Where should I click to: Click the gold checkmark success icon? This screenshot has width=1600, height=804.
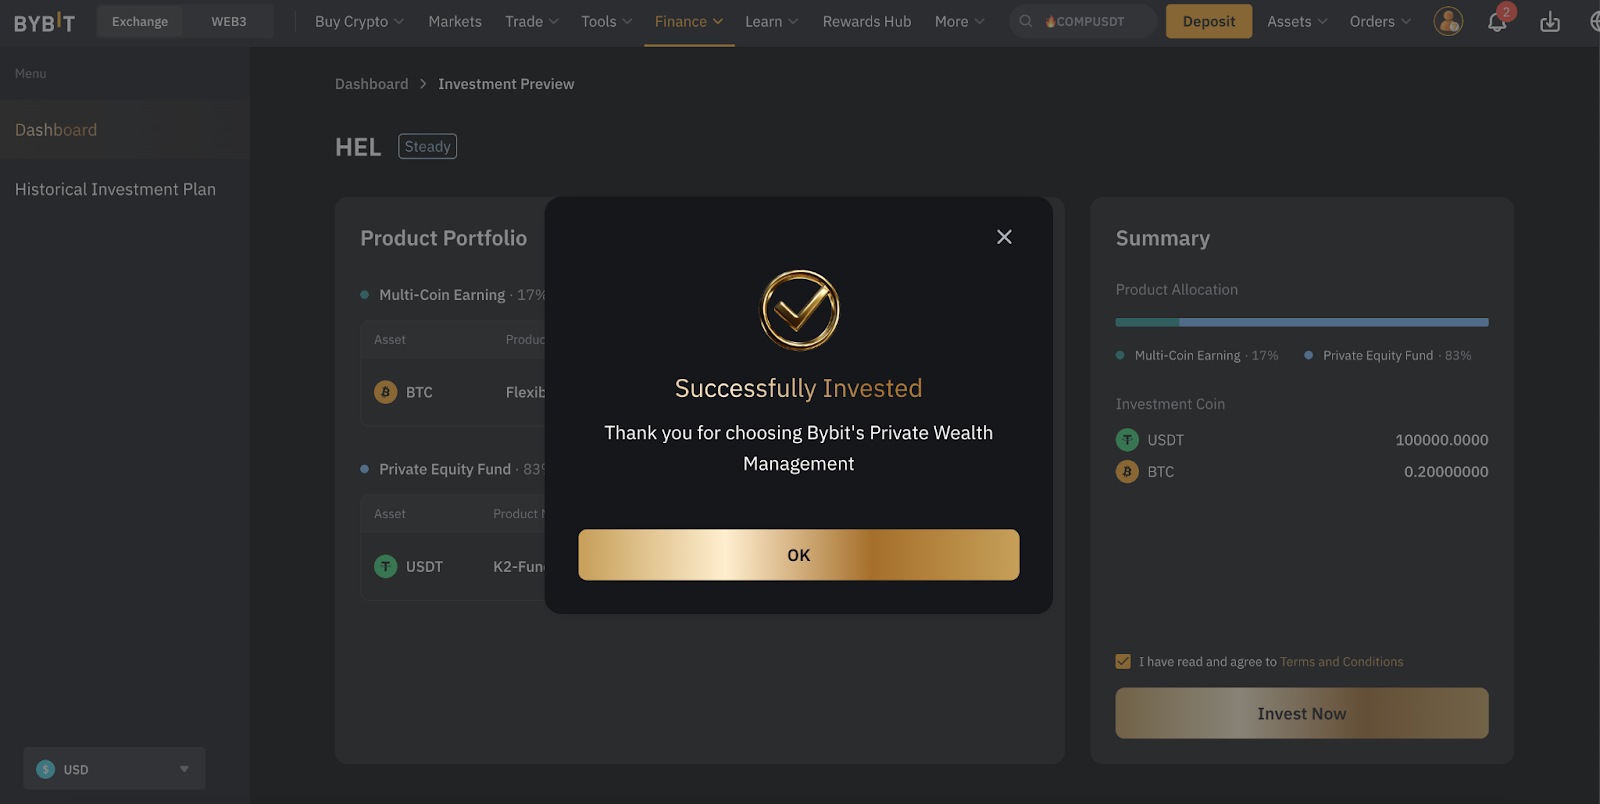click(799, 310)
